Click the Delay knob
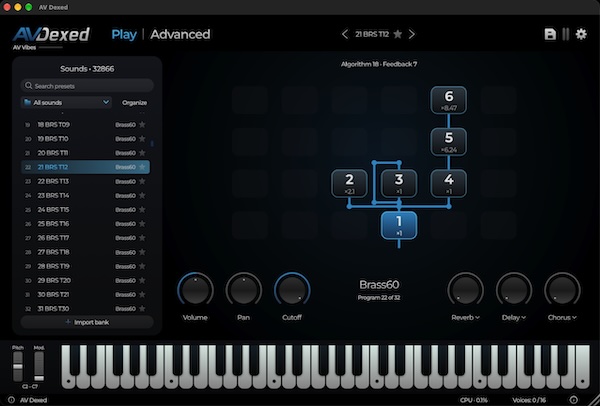Image resolution: width=600 pixels, height=406 pixels. click(514, 290)
